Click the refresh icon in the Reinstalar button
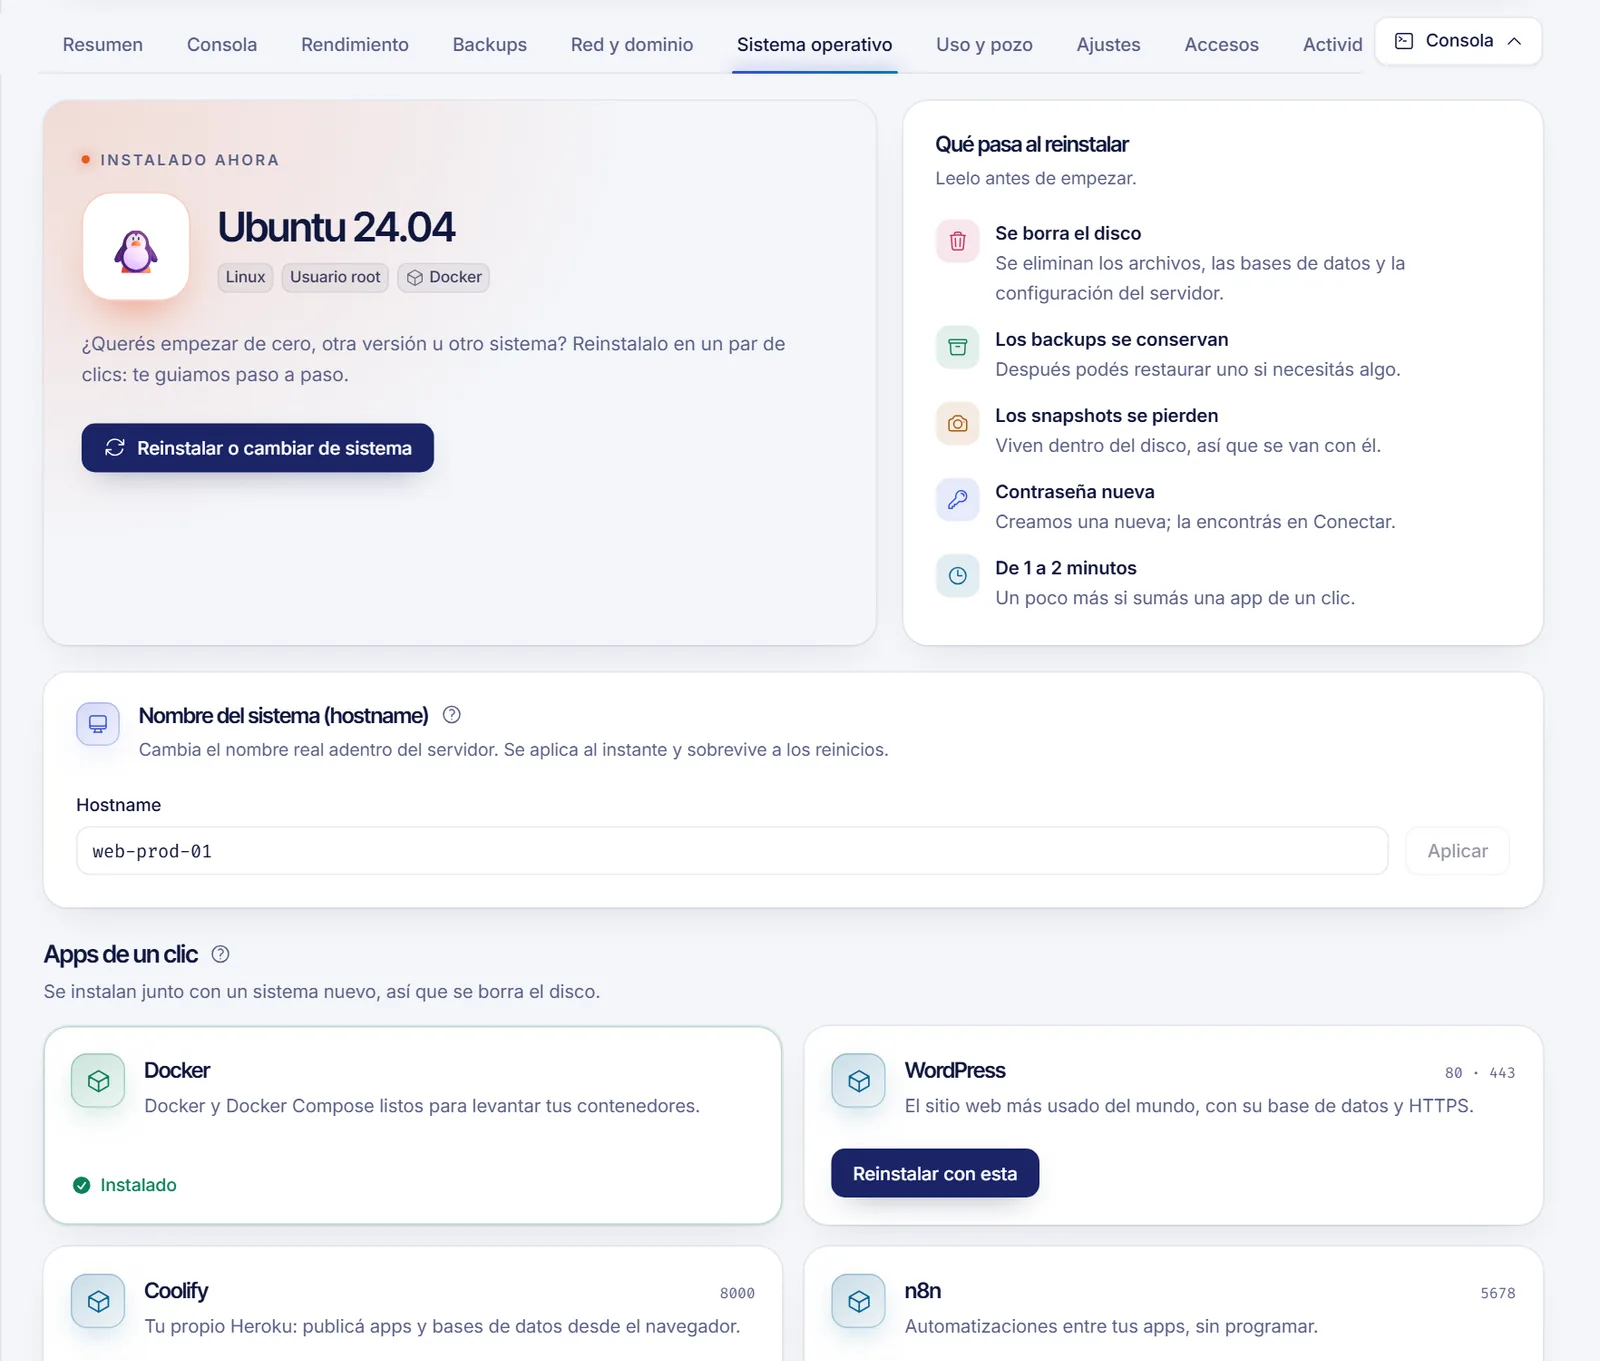 [115, 447]
